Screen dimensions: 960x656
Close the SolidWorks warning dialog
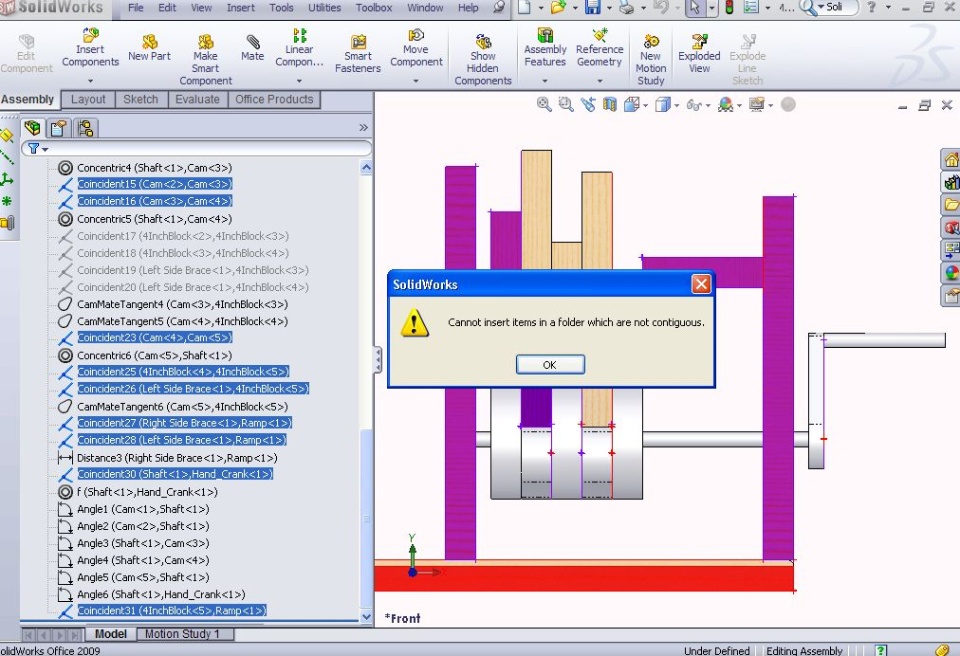701,284
